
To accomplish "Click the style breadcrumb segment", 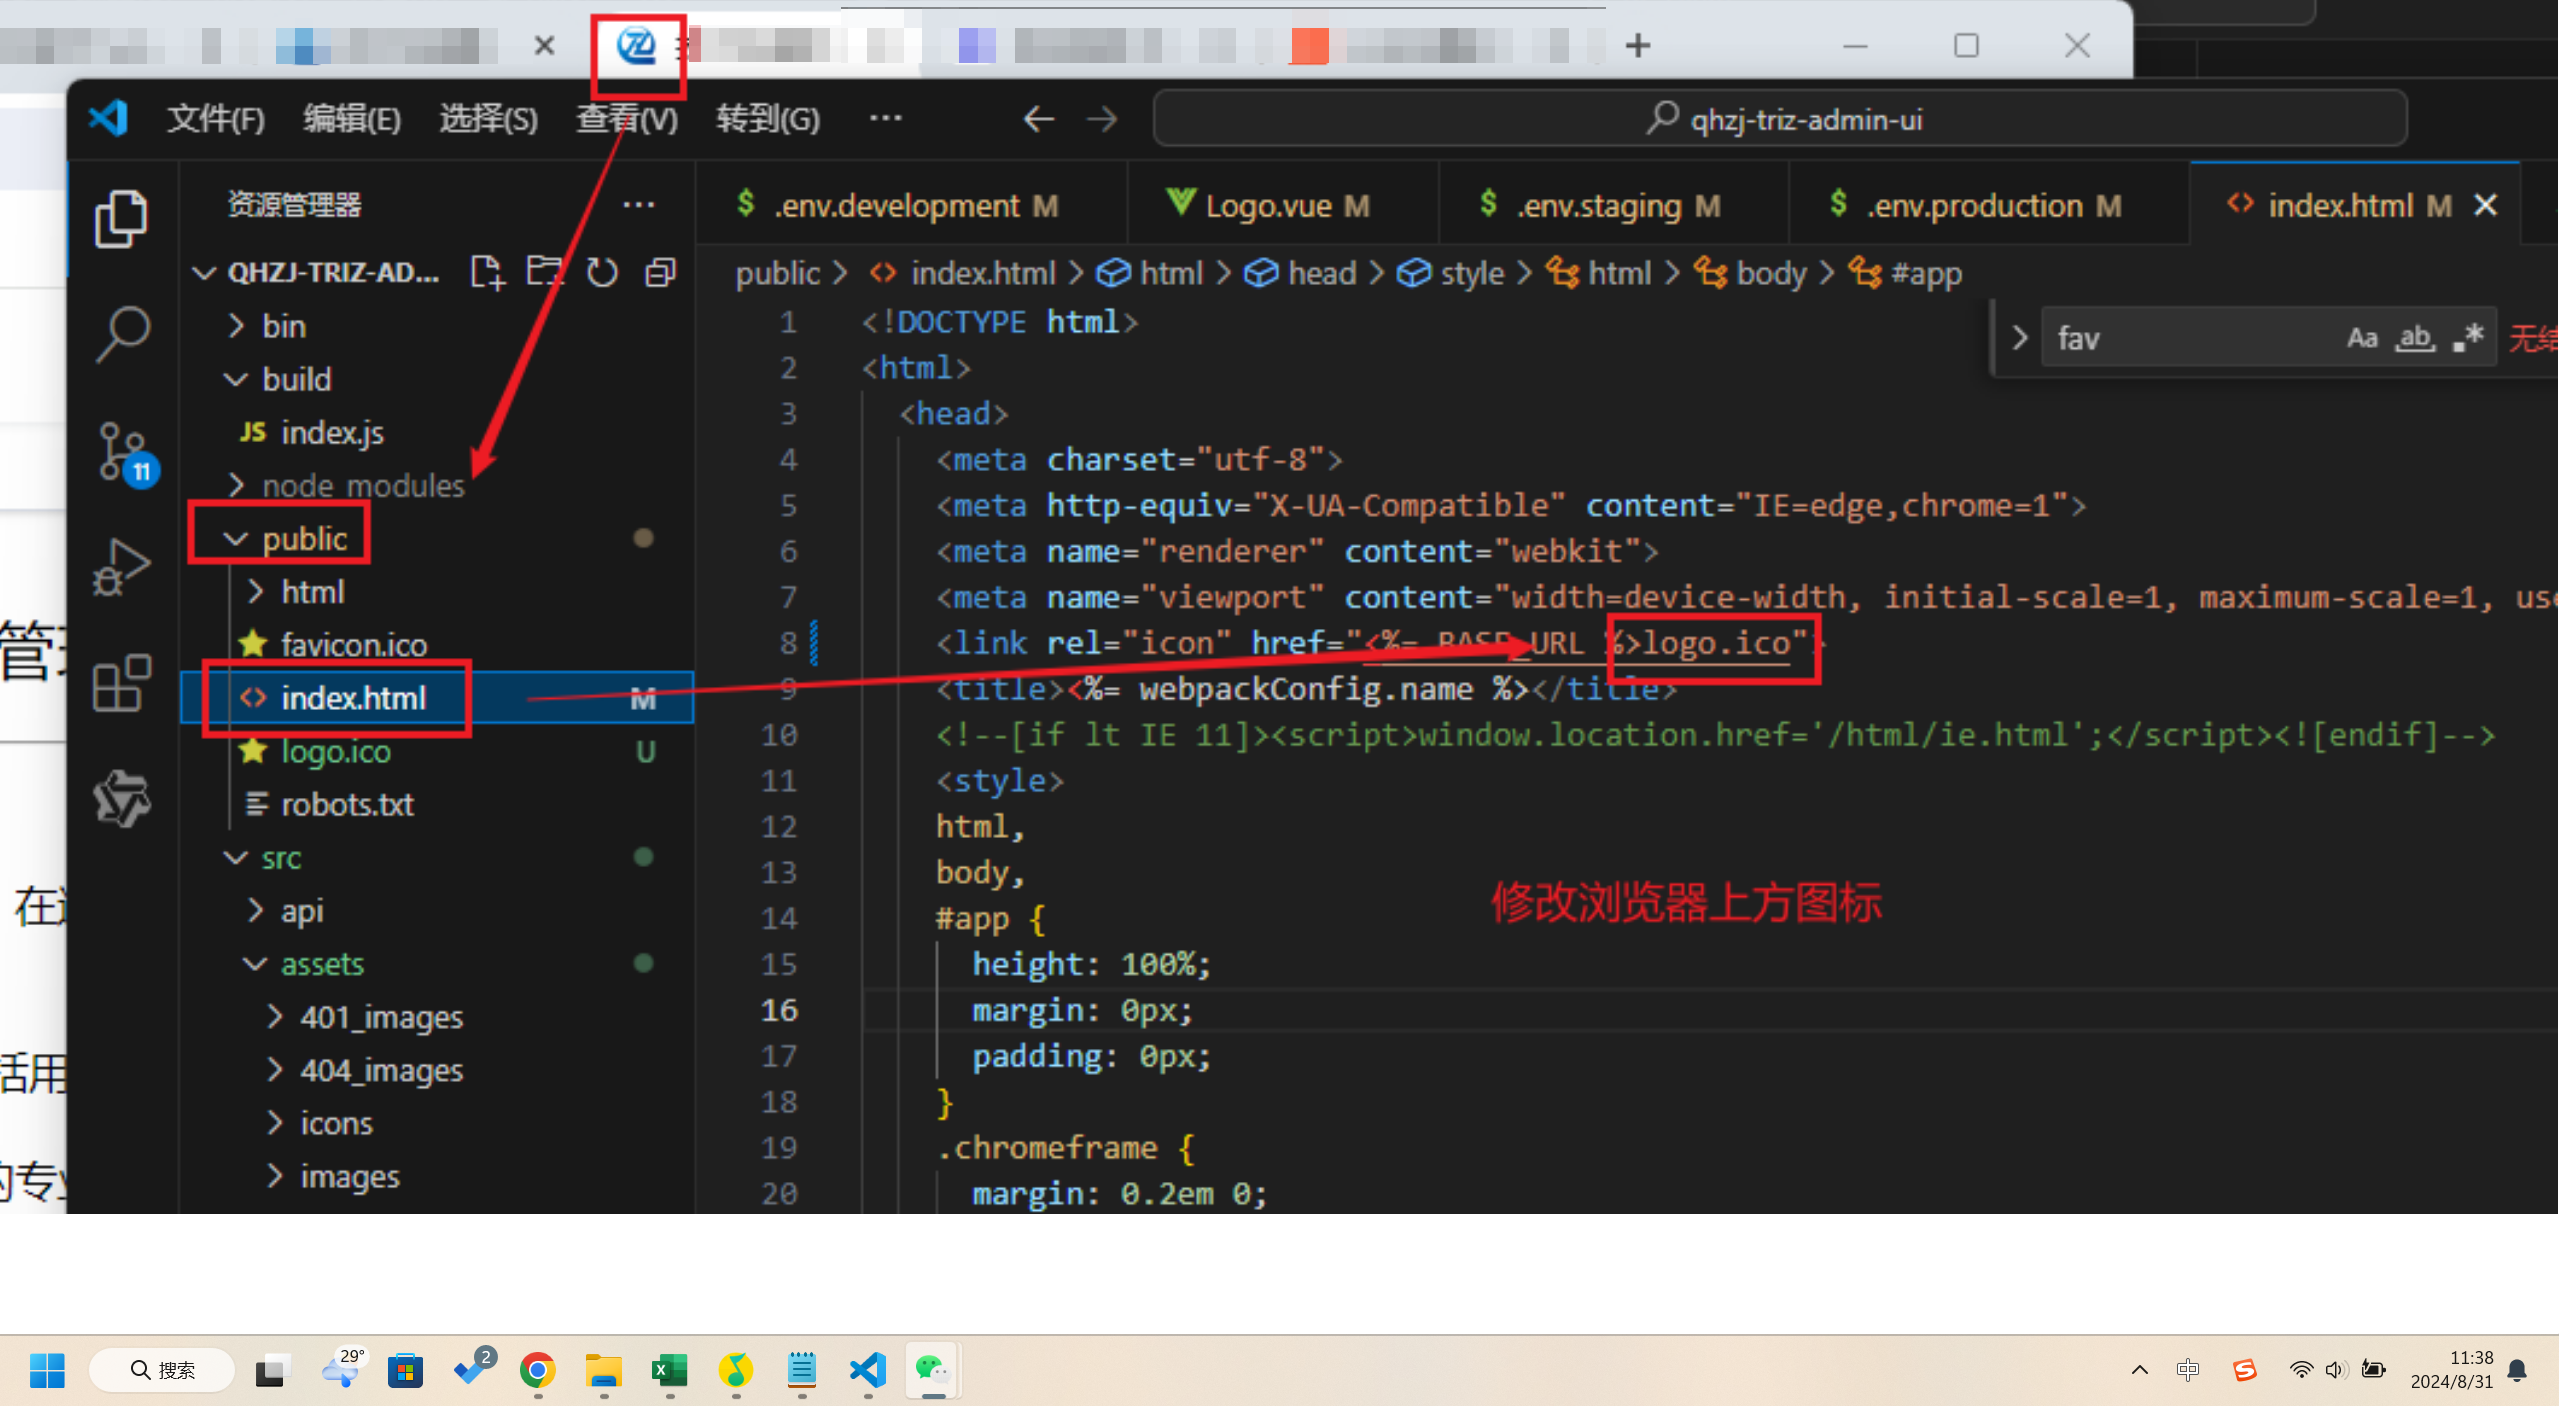I will 1451,273.
